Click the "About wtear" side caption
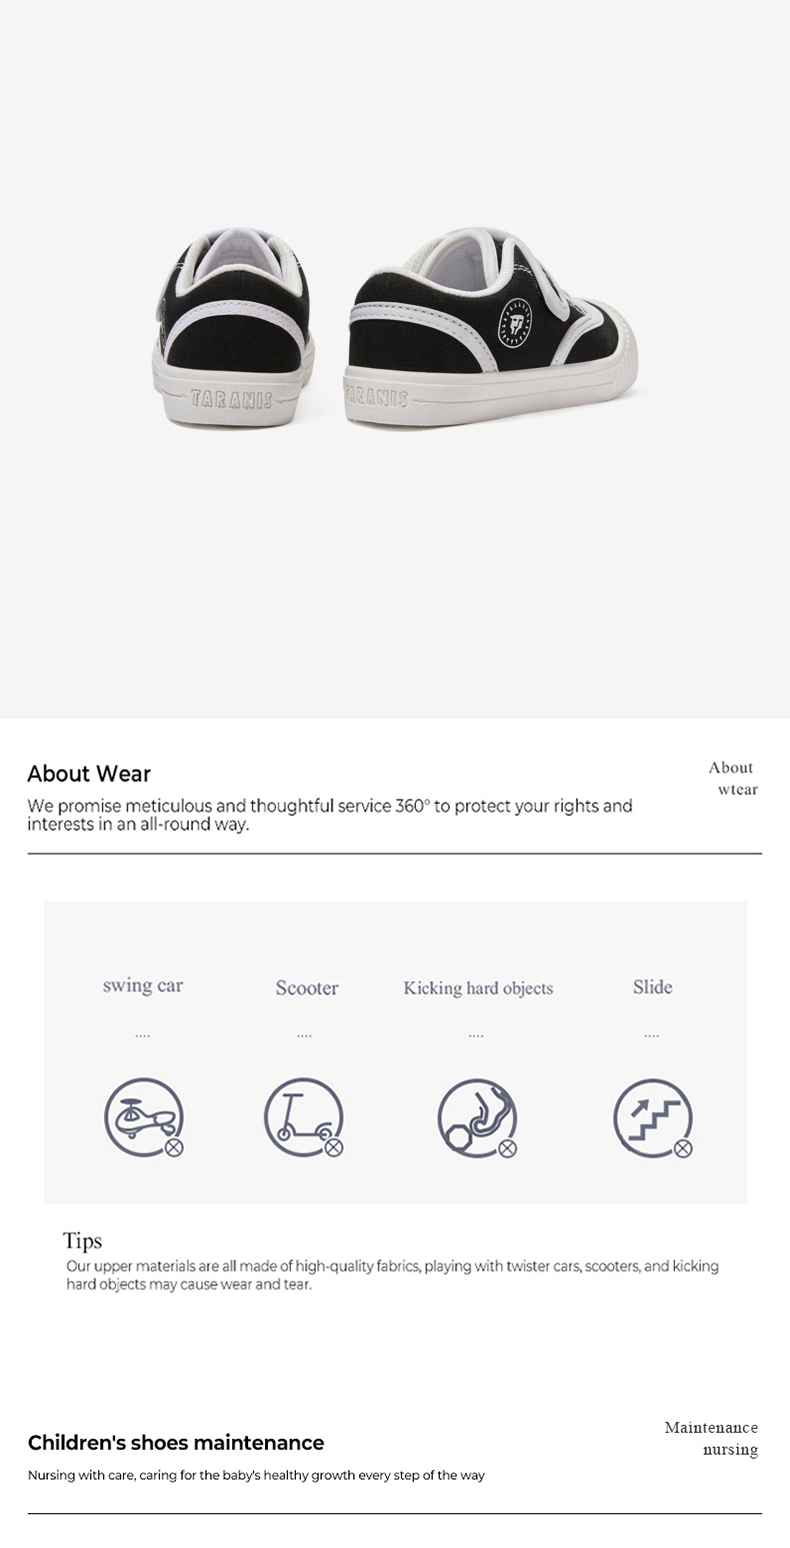 click(x=733, y=778)
